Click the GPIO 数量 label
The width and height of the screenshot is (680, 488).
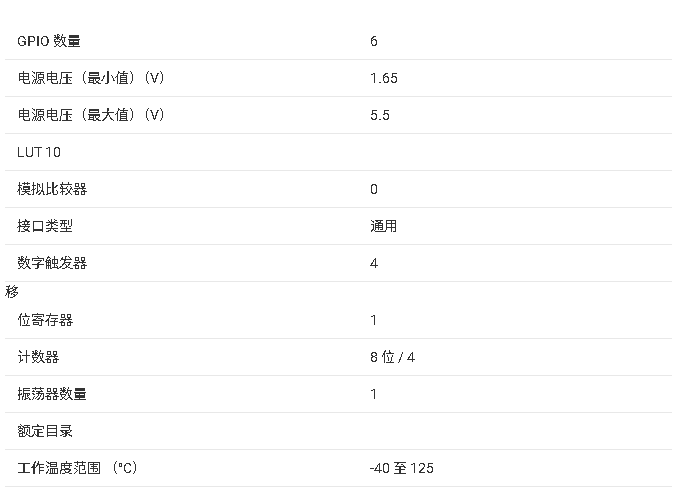click(49, 41)
